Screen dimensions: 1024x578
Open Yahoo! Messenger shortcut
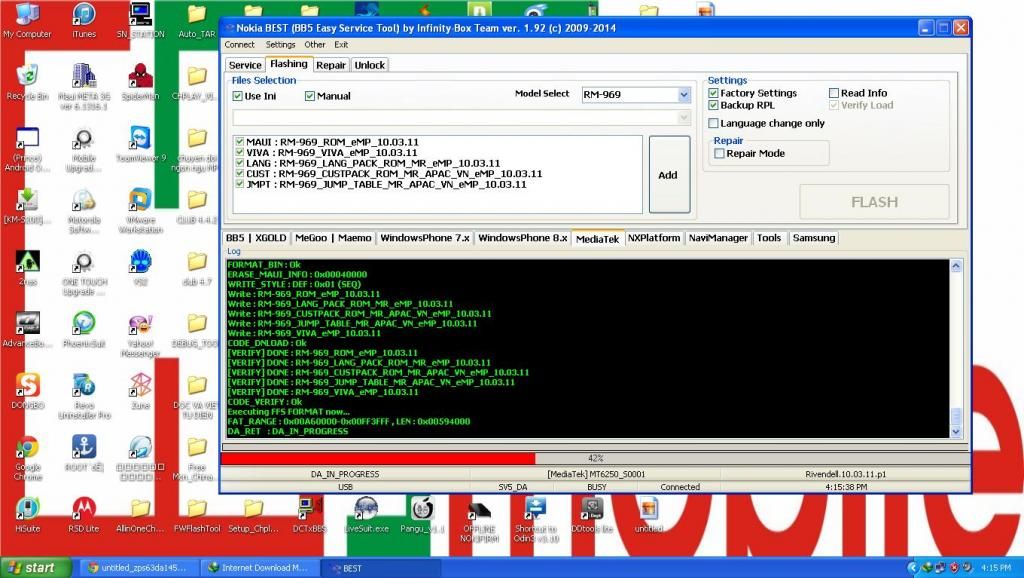point(140,334)
